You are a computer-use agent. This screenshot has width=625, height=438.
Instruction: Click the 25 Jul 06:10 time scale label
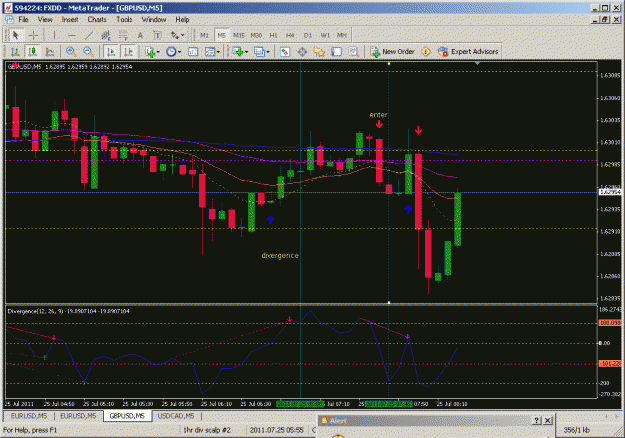point(216,404)
